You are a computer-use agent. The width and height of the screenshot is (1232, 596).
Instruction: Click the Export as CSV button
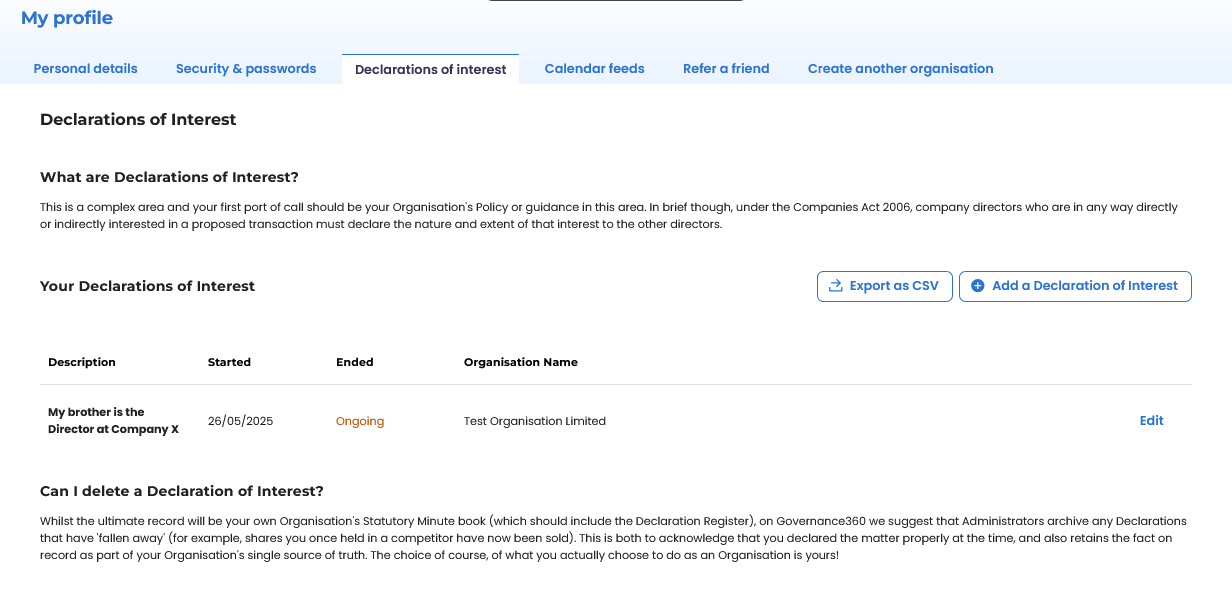point(884,286)
